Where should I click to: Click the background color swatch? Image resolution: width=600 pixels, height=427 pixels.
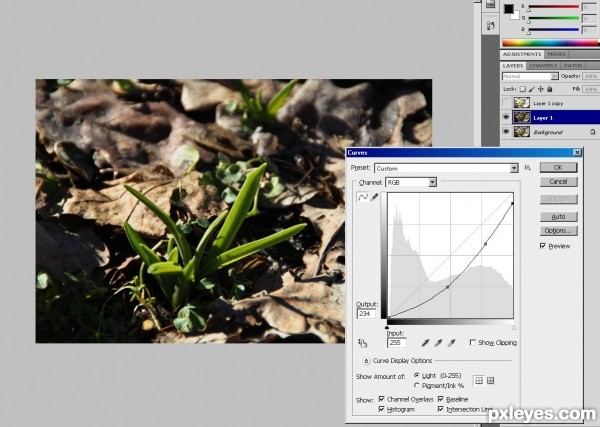[516, 16]
